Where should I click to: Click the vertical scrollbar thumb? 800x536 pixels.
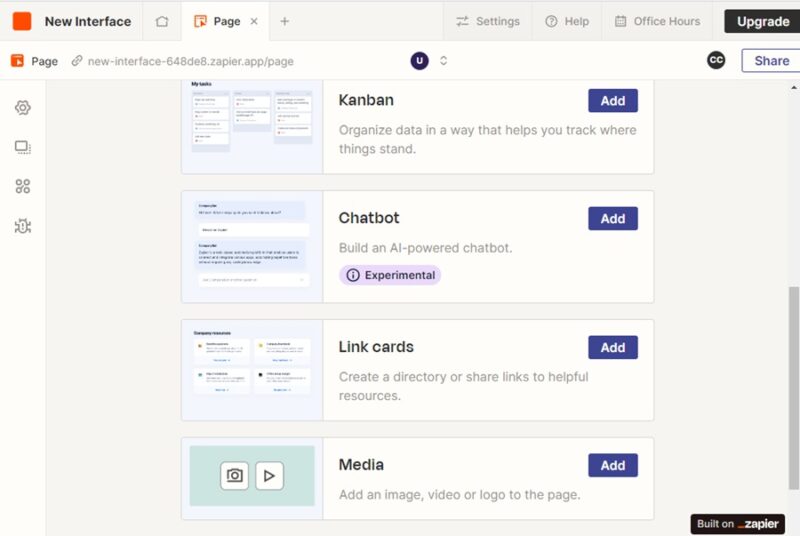793,388
